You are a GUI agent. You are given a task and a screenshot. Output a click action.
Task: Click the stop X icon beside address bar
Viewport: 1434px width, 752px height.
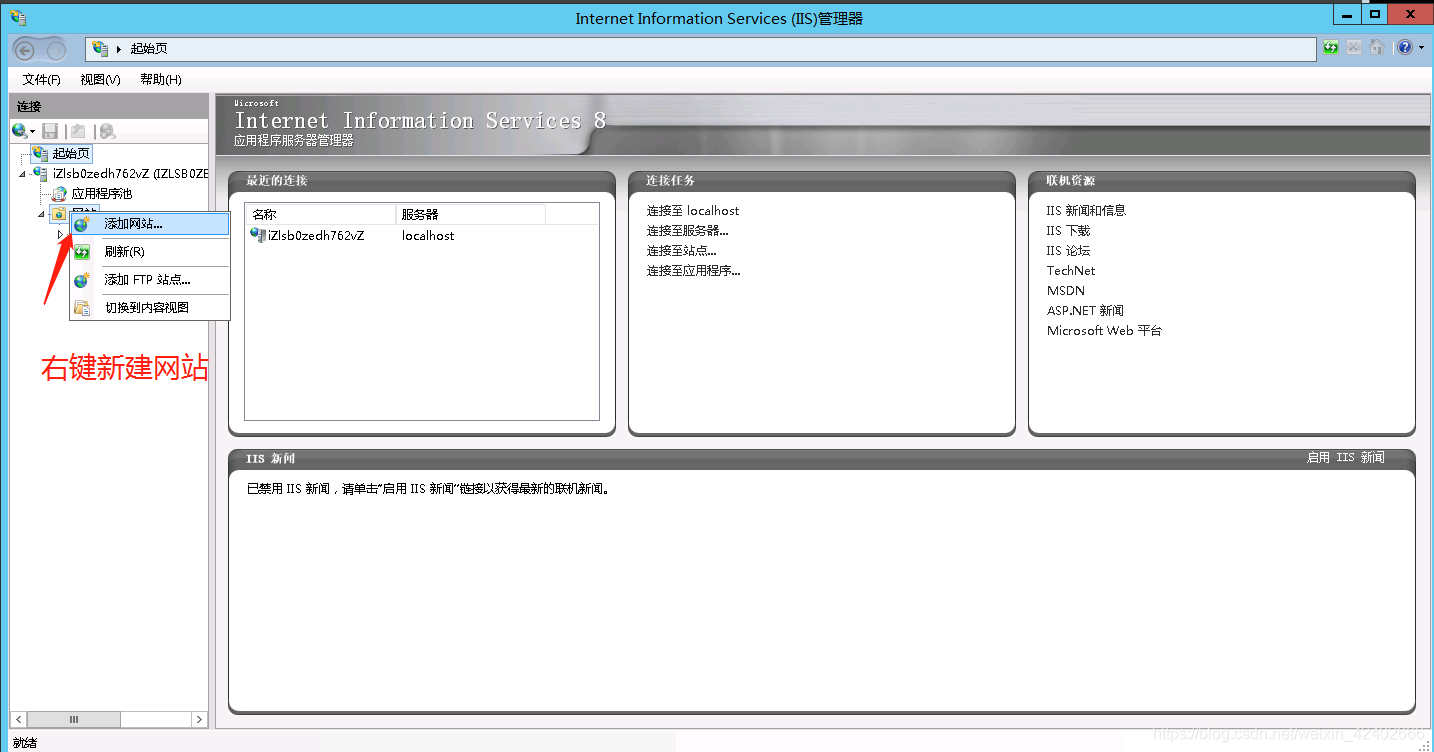pyautogui.click(x=1354, y=47)
